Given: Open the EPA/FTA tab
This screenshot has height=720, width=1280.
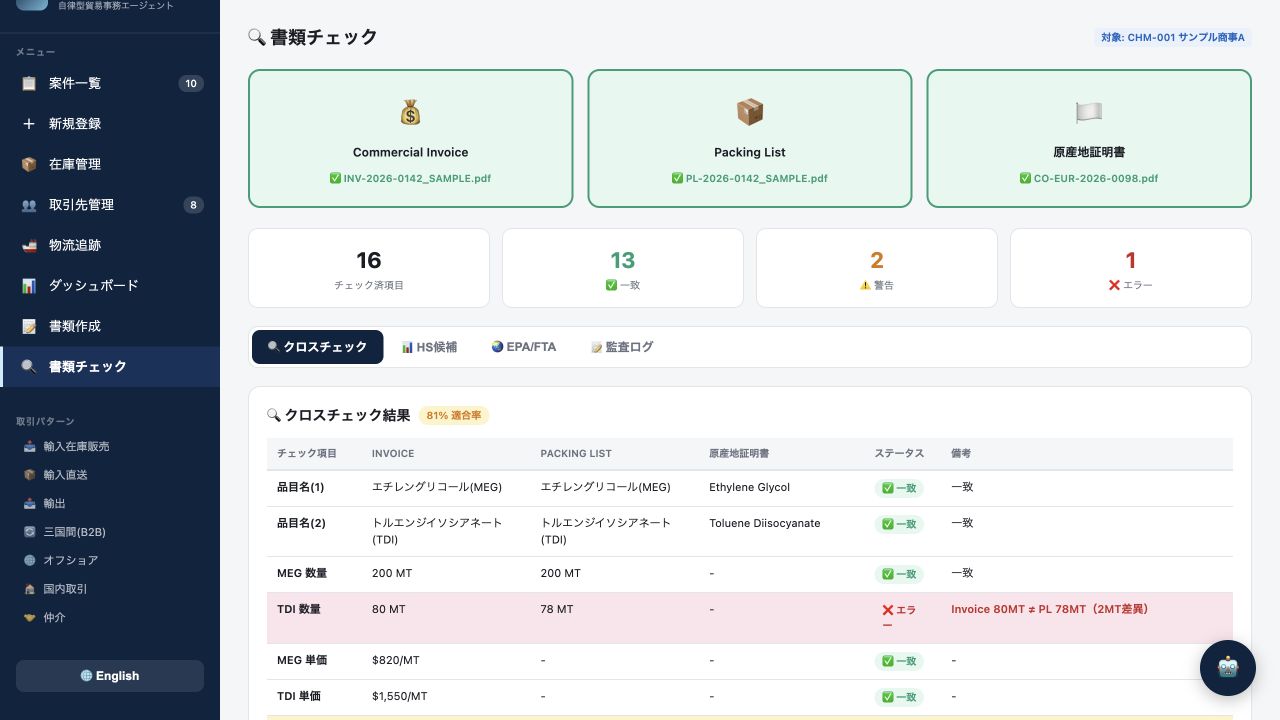Looking at the screenshot, I should click(x=524, y=347).
